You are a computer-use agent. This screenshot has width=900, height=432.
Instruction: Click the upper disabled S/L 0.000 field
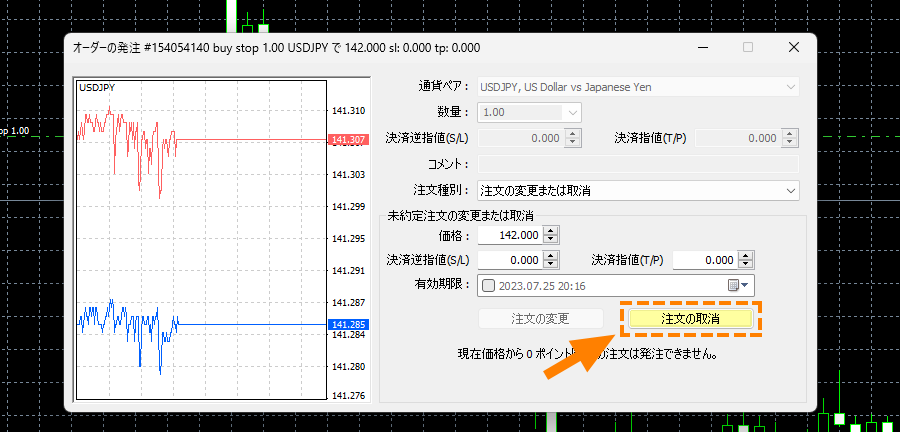[x=521, y=138]
